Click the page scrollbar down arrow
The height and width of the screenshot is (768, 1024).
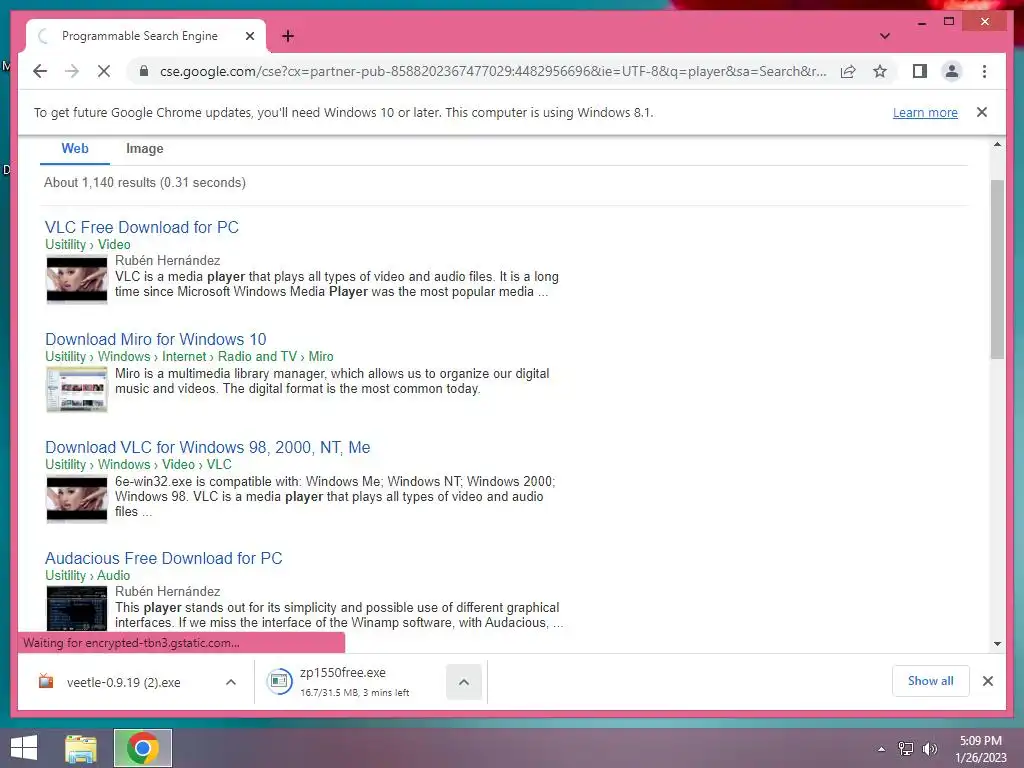point(997,644)
